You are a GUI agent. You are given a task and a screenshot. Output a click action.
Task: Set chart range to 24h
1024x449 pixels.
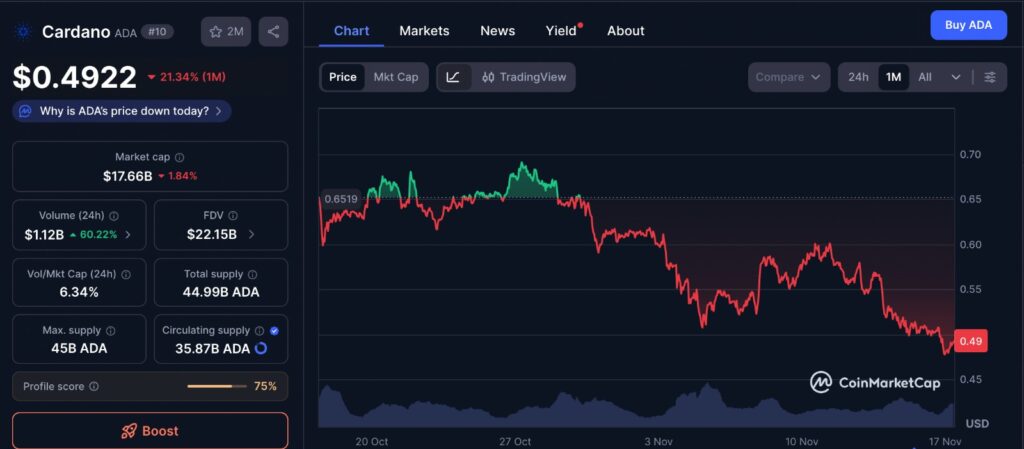pos(858,77)
